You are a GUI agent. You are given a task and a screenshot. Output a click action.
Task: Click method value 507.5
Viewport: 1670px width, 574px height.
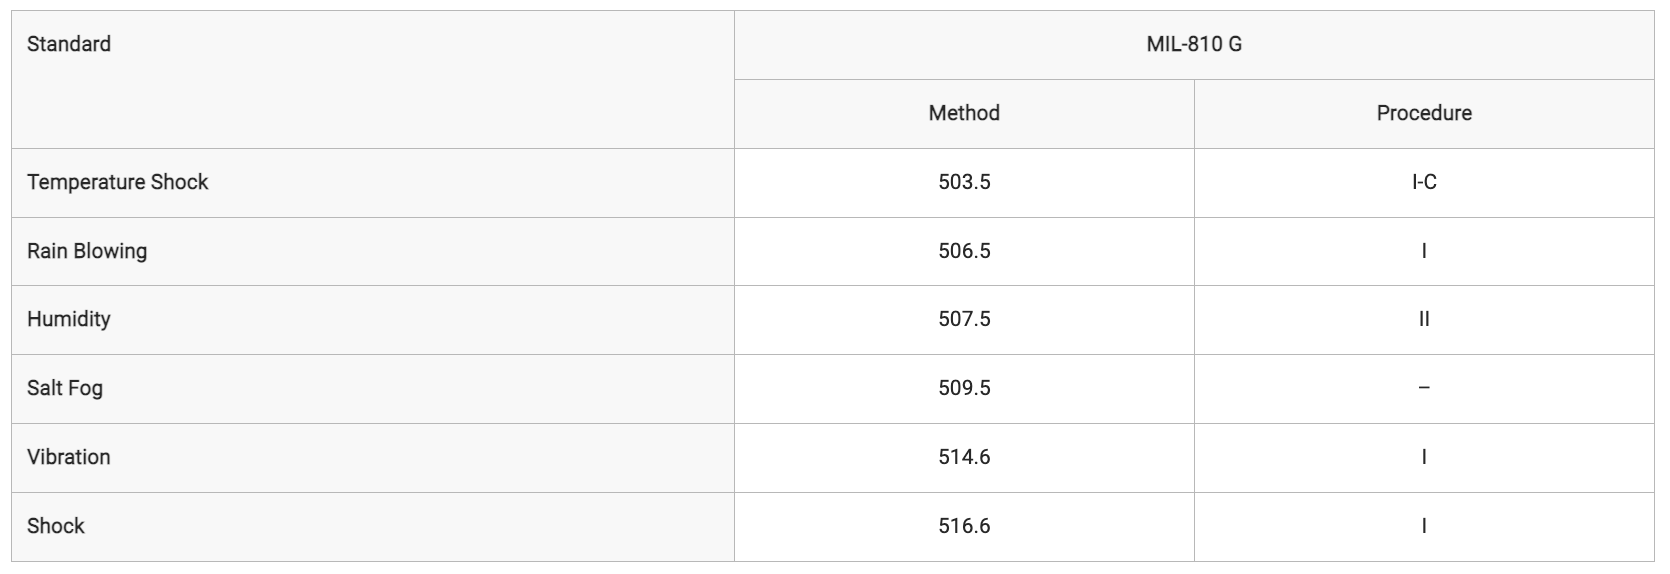coord(964,320)
